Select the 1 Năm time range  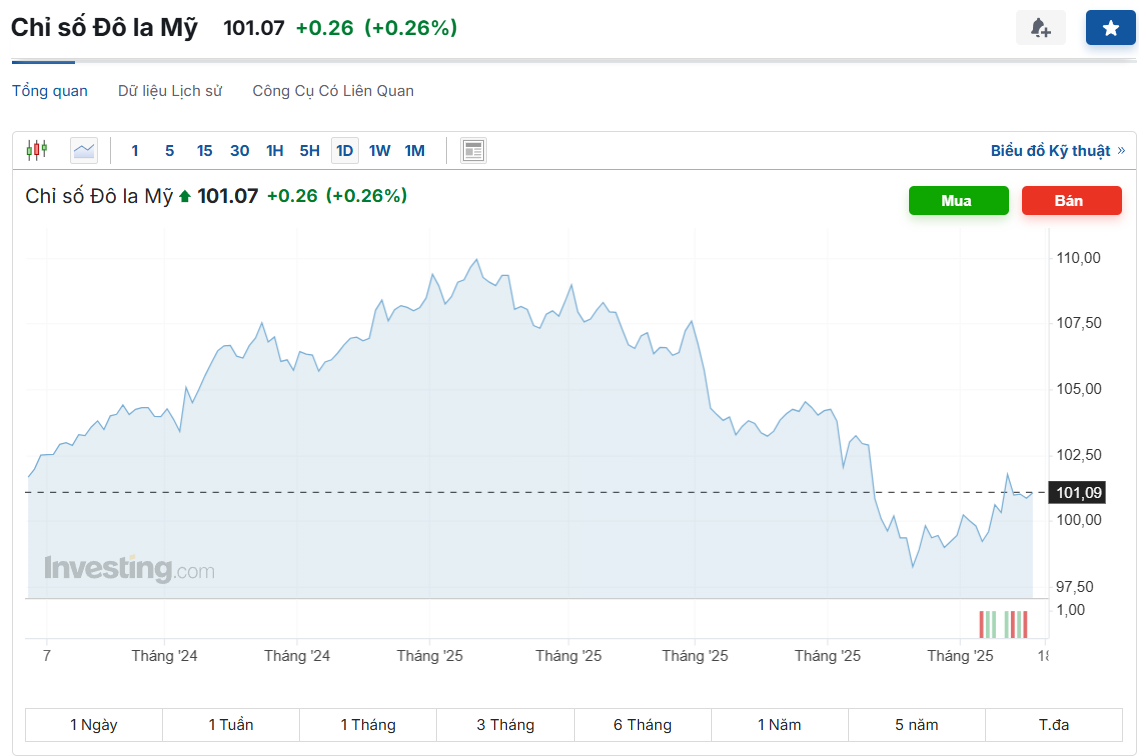[779, 725]
